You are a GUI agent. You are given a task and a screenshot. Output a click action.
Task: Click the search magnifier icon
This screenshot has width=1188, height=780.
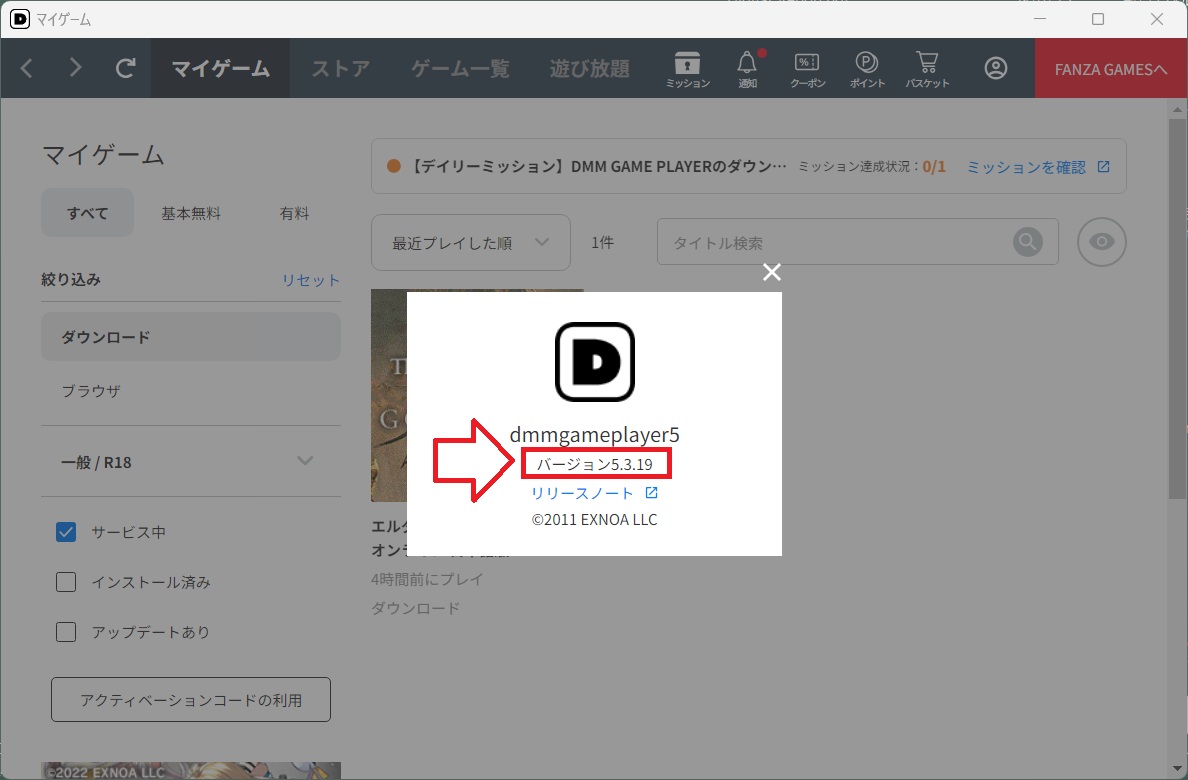[x=1027, y=242]
